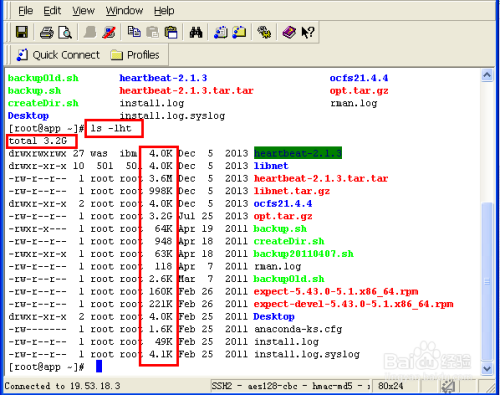Viewport: 500px width, 395px height.
Task: Click 'SSH2 - aes128-cbc - hmac-md5' status text
Action: [x=282, y=386]
